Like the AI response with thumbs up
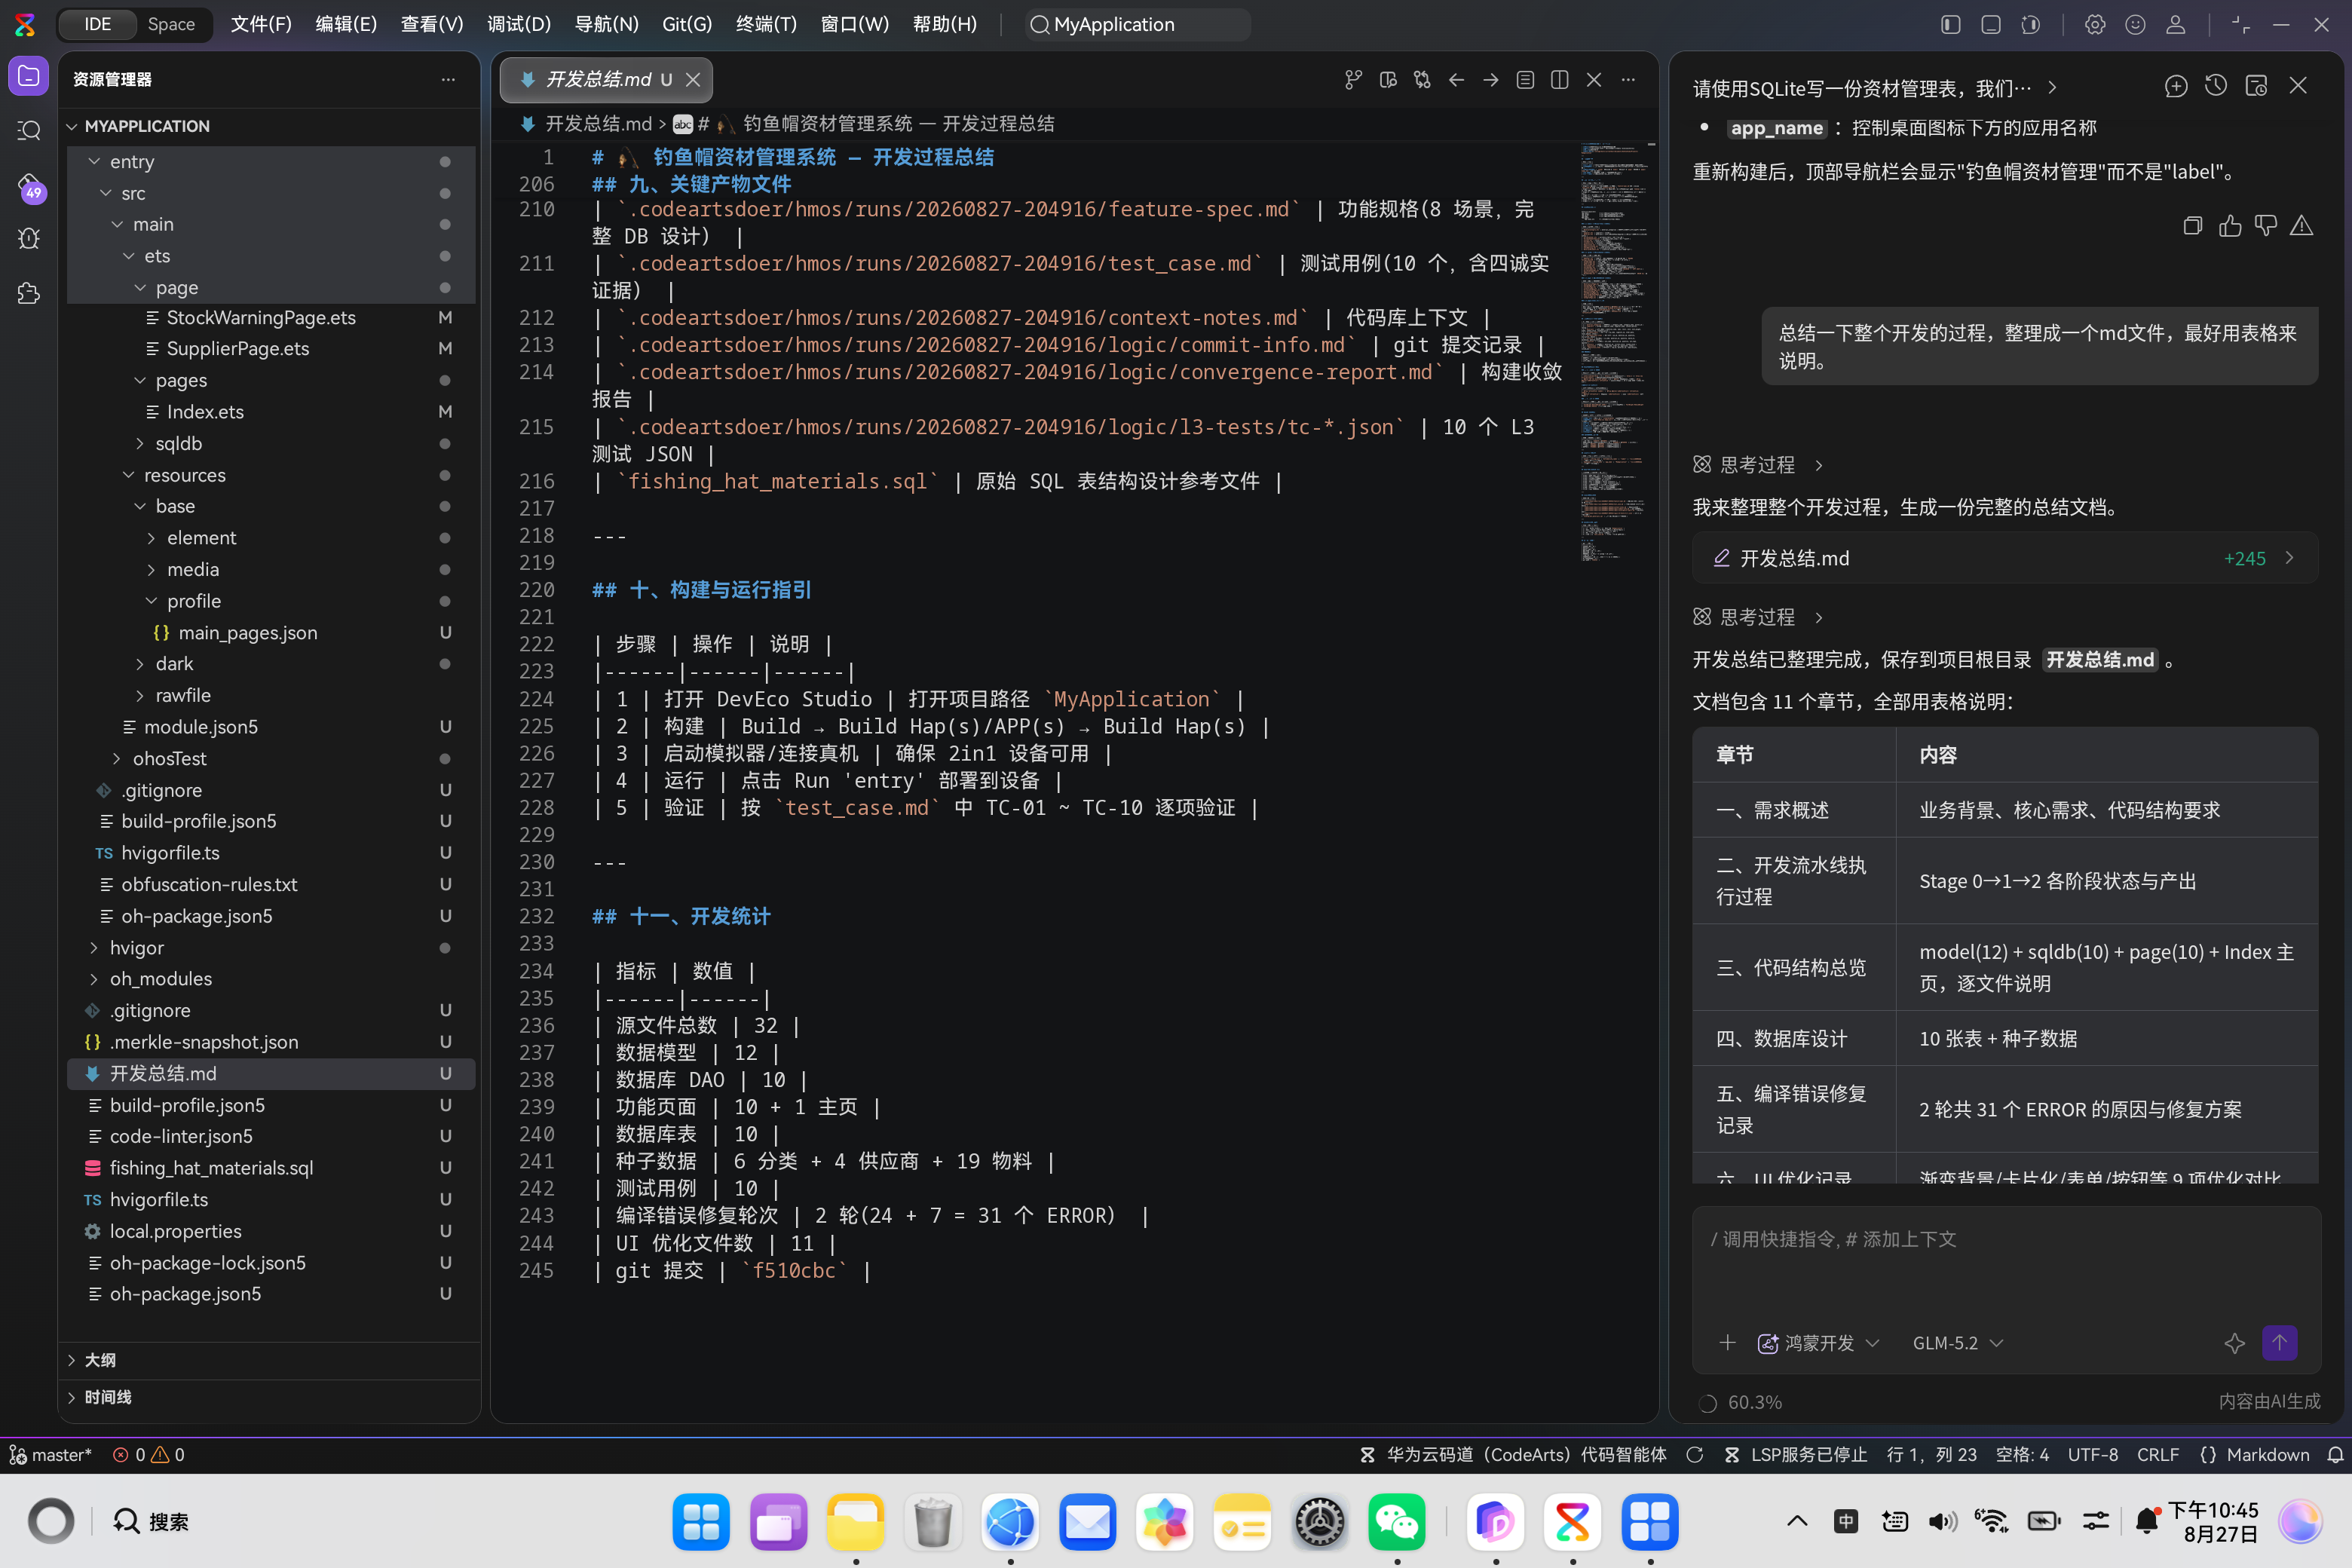Image resolution: width=2352 pixels, height=1568 pixels. [x=2229, y=226]
